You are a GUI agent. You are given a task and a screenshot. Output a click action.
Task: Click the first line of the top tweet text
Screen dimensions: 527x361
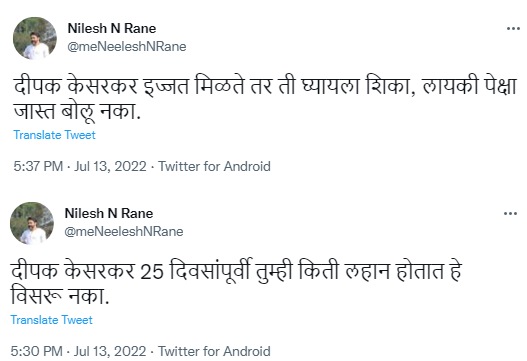265,86
